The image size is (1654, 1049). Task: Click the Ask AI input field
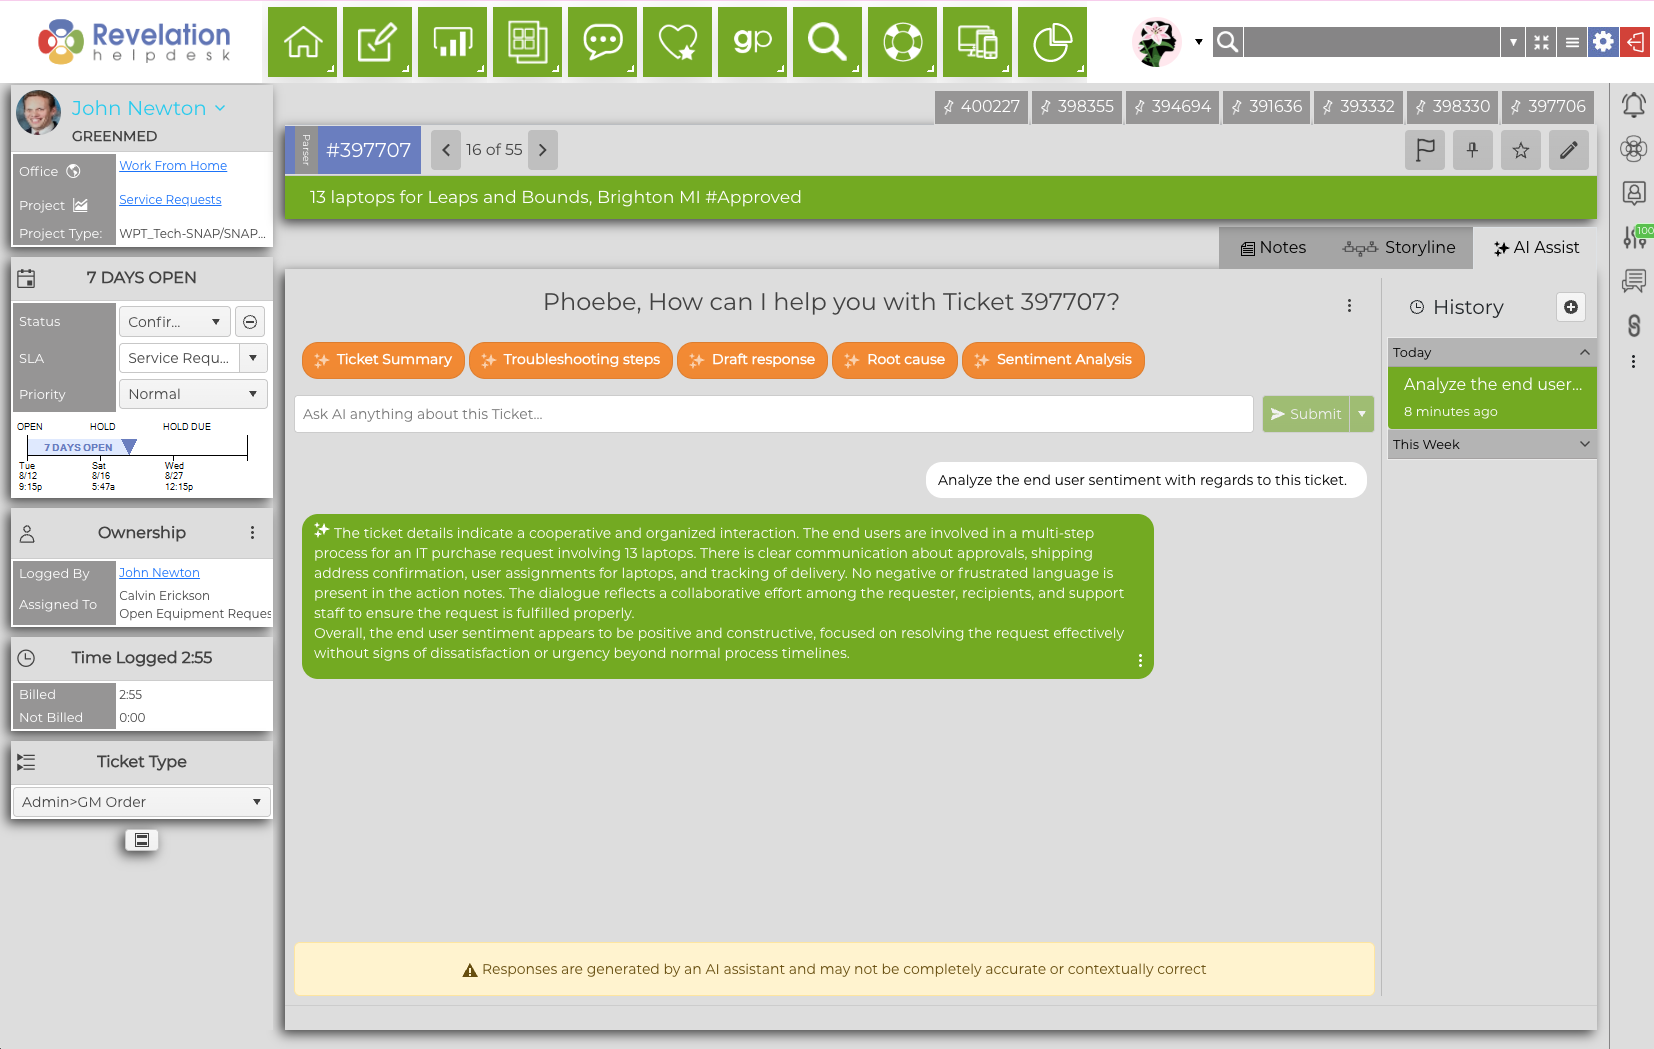click(x=772, y=414)
